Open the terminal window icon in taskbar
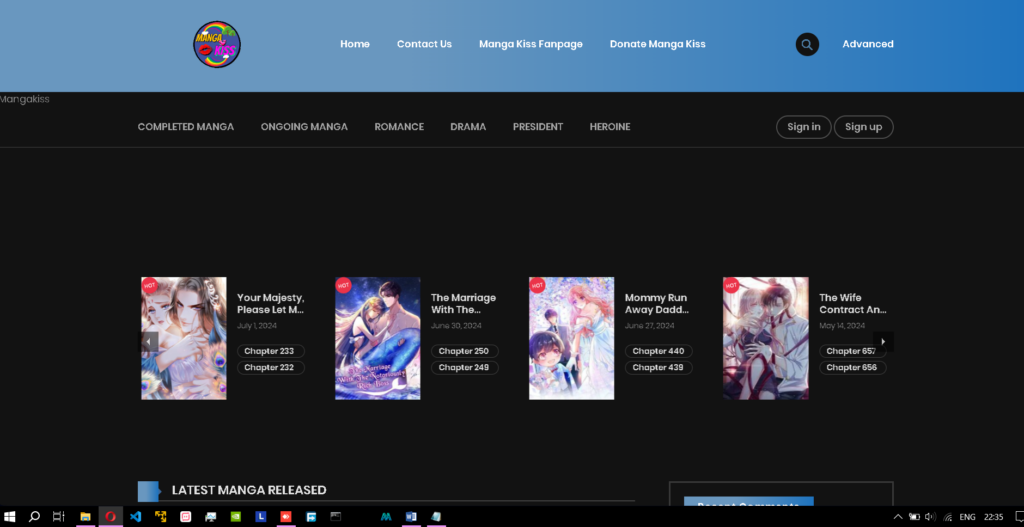Viewport: 1024px width, 527px height. 336,517
